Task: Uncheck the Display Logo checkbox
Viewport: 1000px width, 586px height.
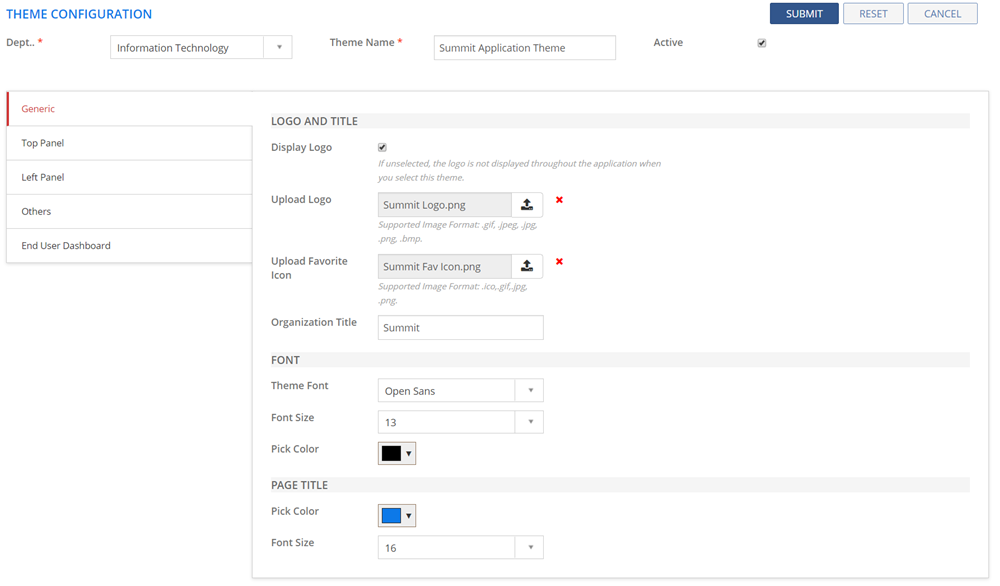Action: click(382, 148)
